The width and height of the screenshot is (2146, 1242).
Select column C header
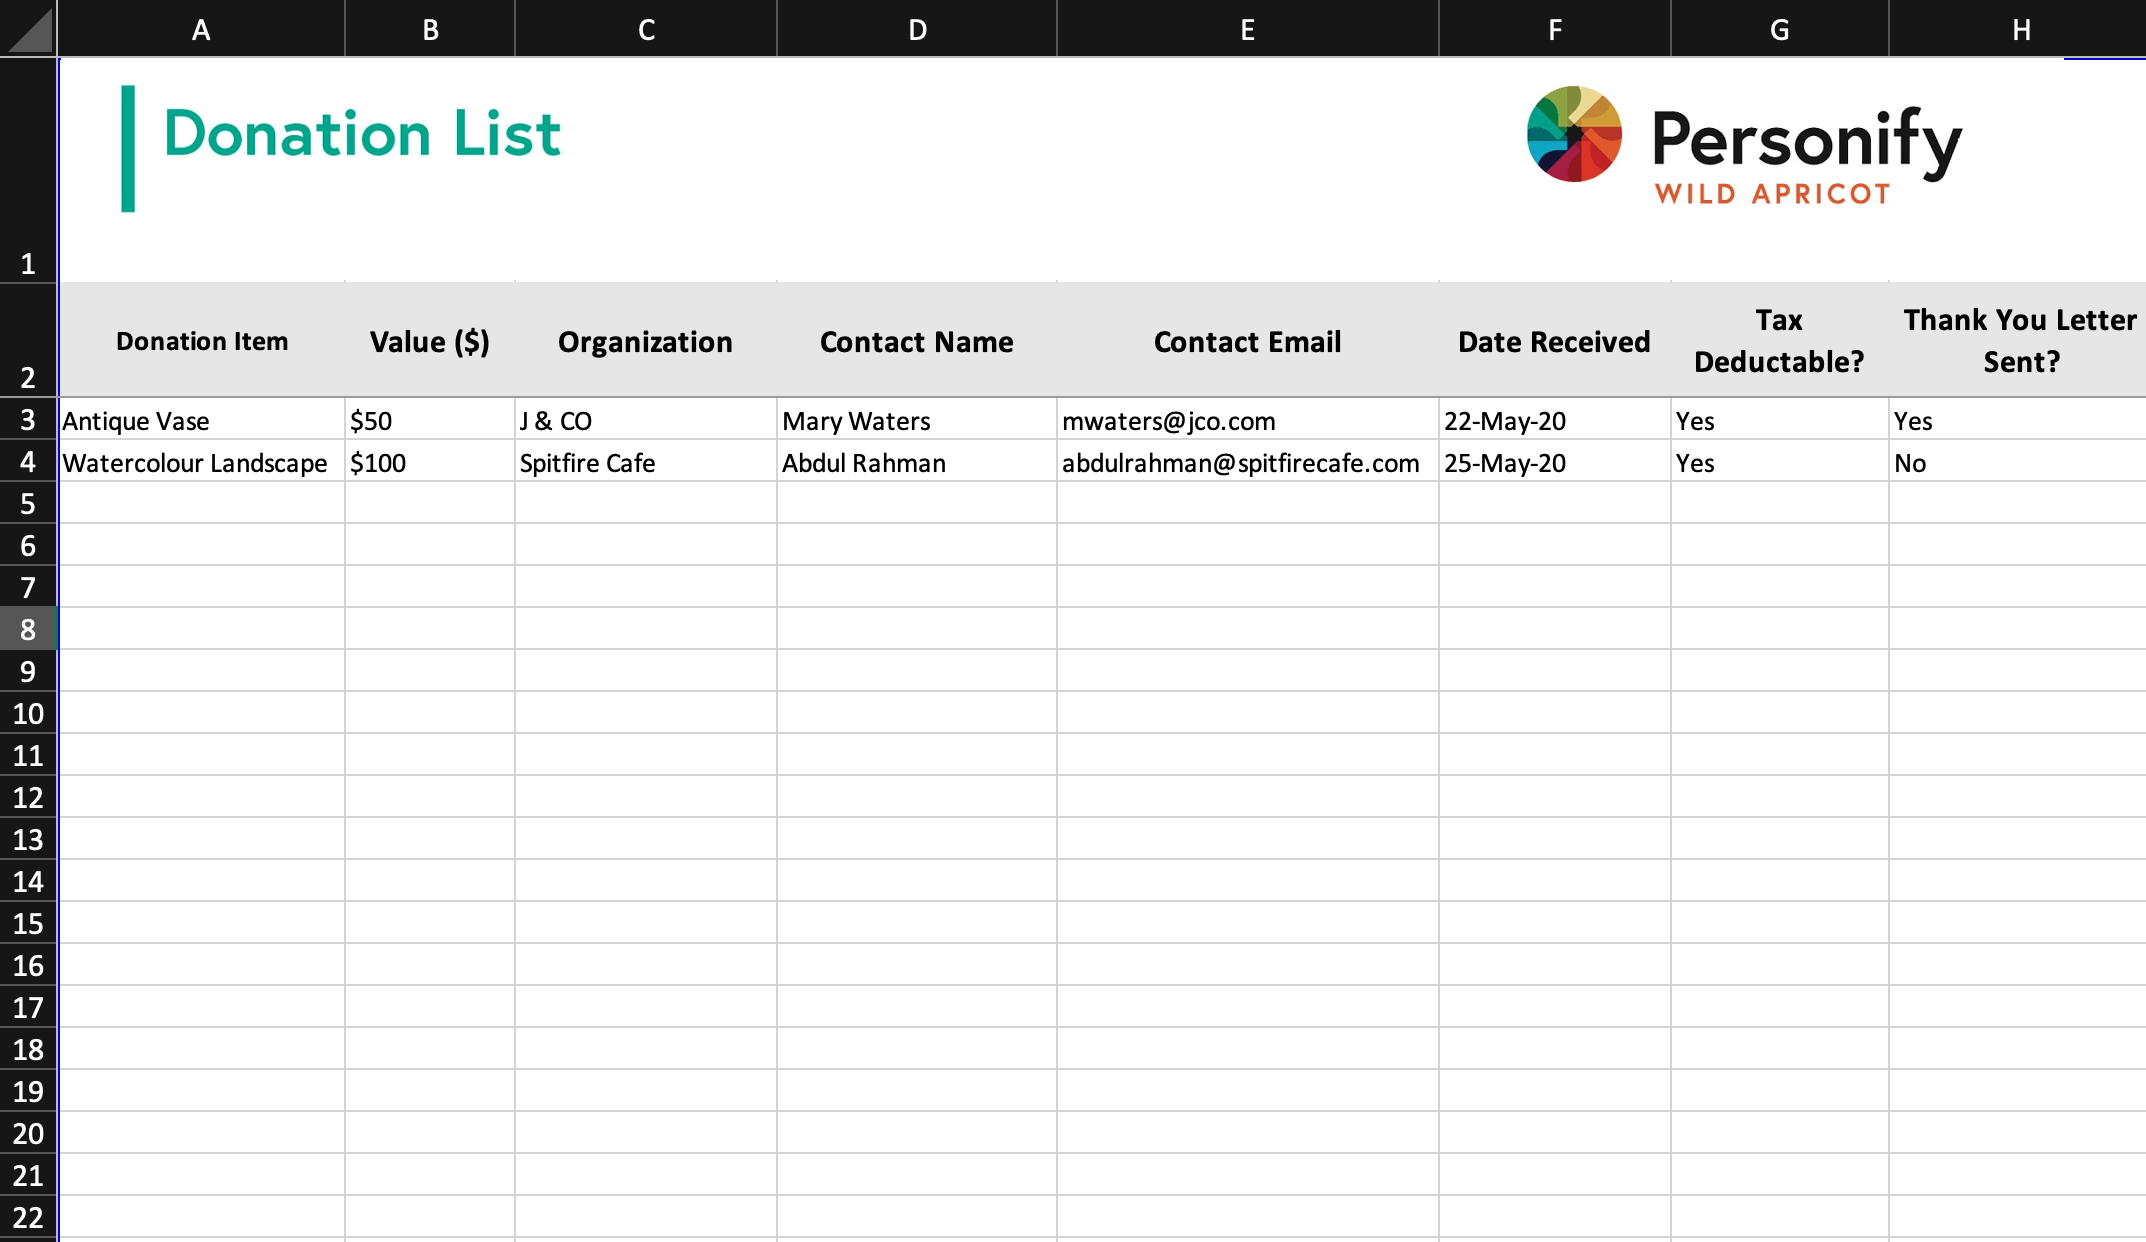point(646,29)
